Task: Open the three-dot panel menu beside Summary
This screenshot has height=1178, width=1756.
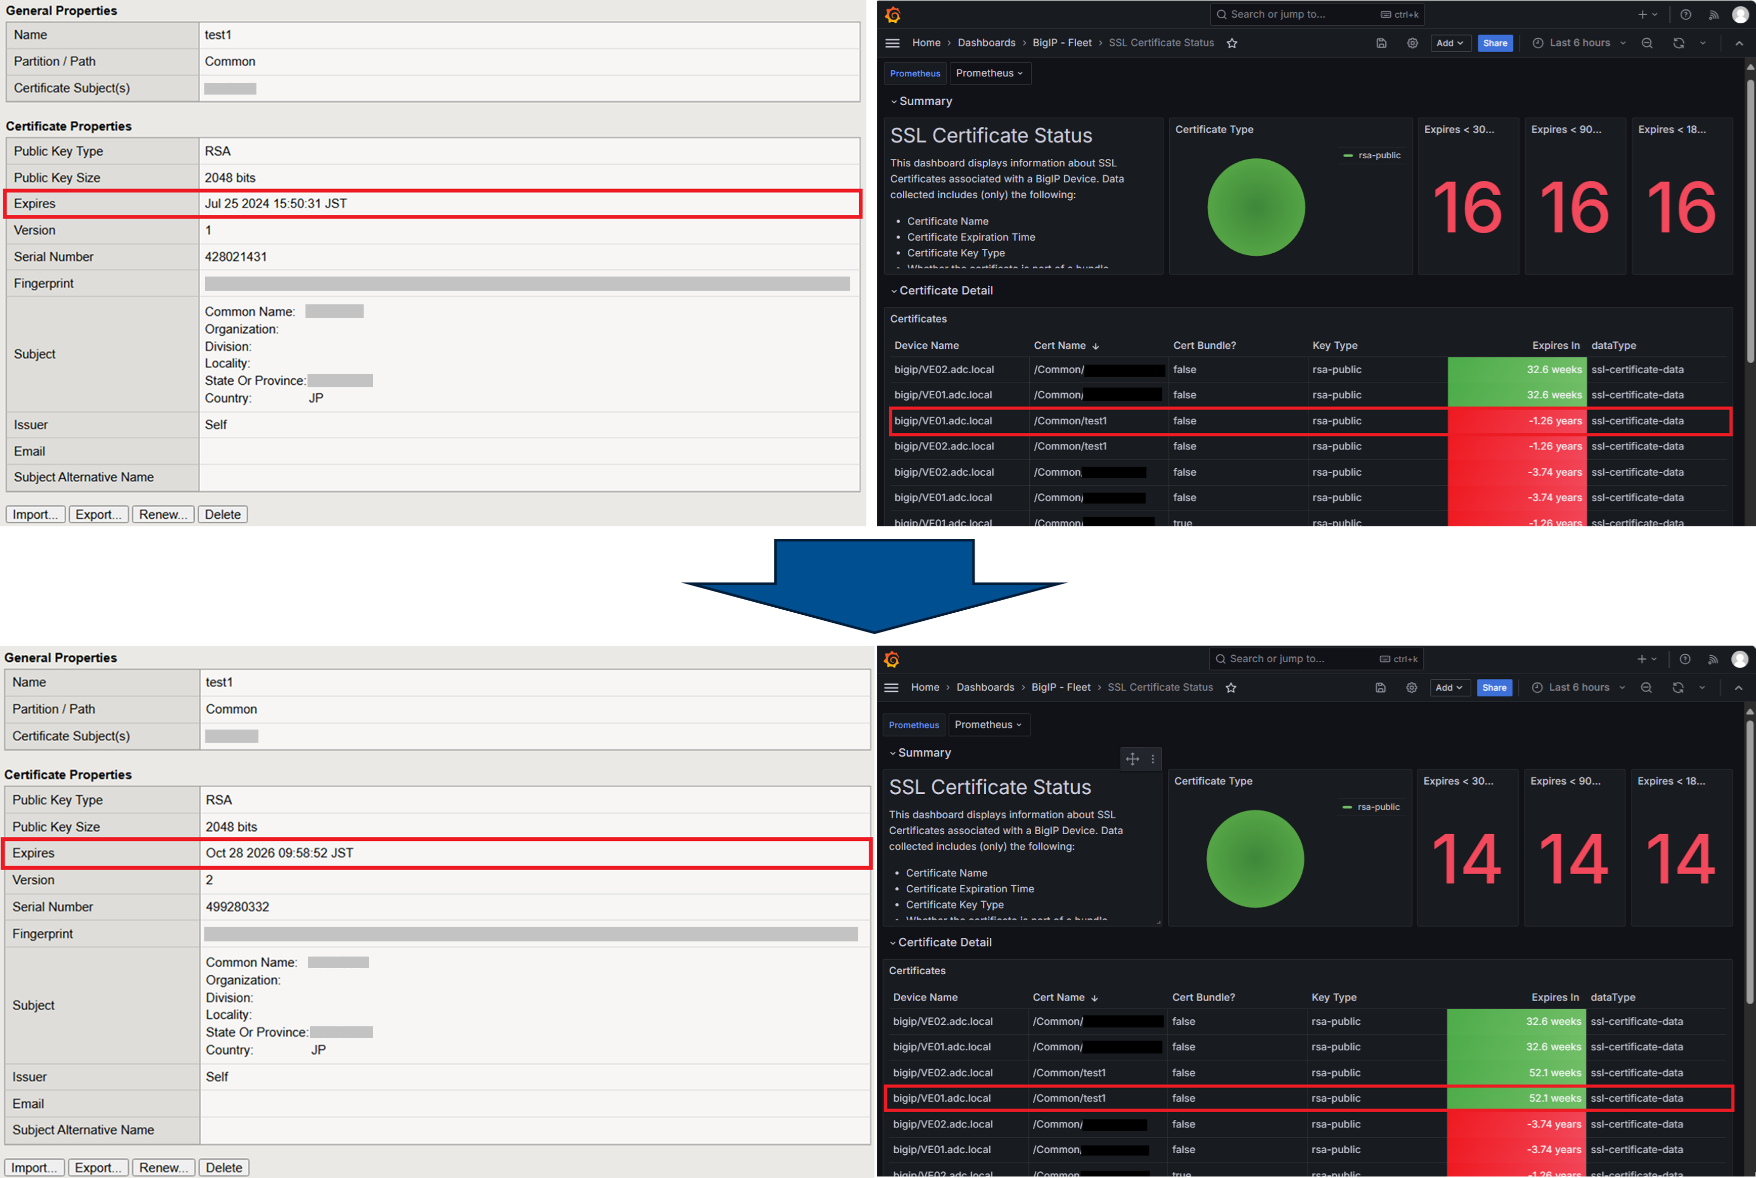Action: pyautogui.click(x=1153, y=759)
